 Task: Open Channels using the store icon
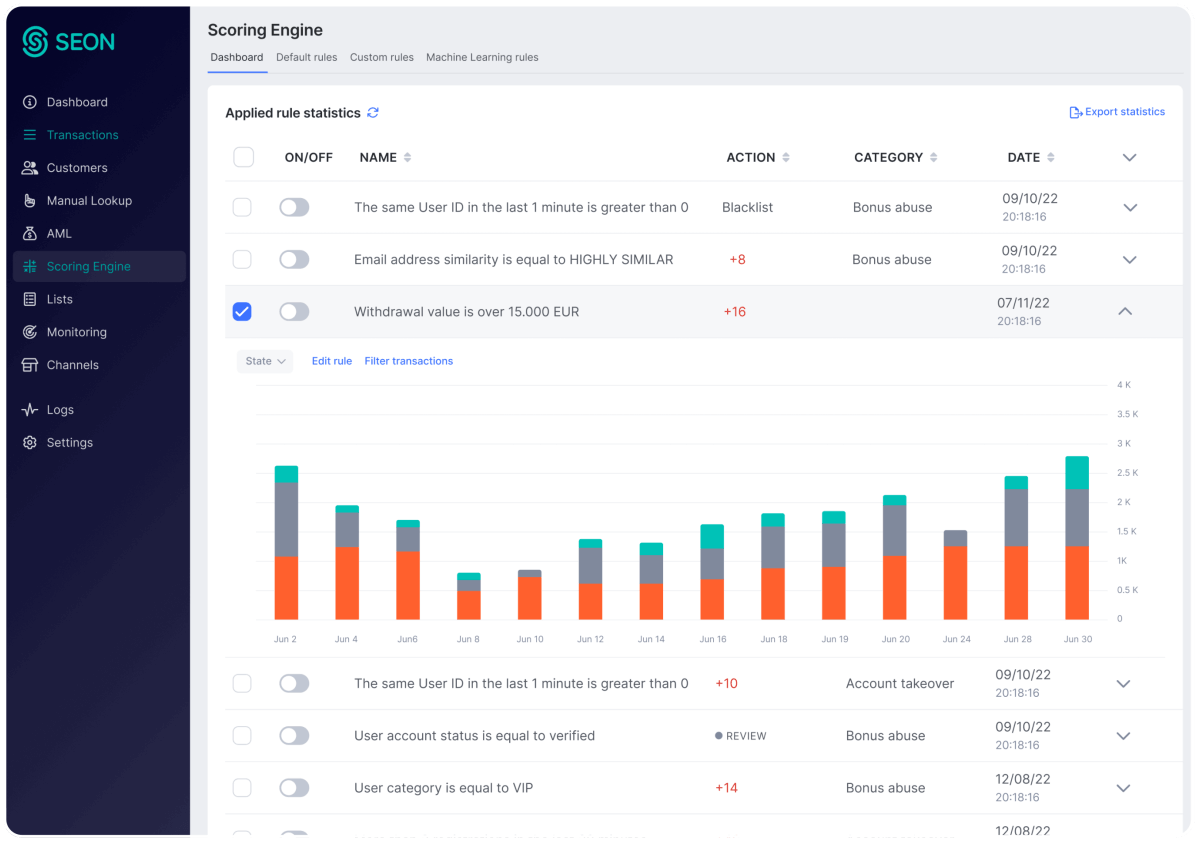pos(30,365)
